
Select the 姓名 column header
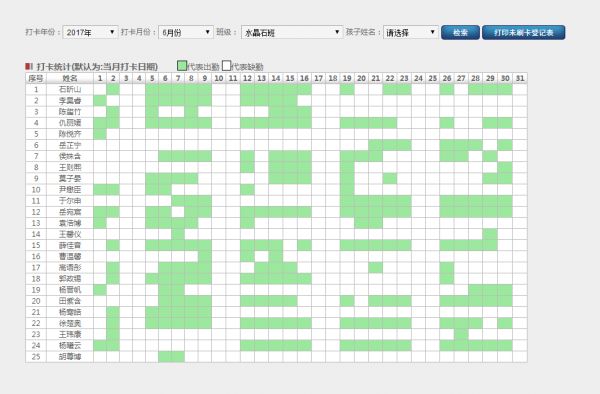[70, 78]
